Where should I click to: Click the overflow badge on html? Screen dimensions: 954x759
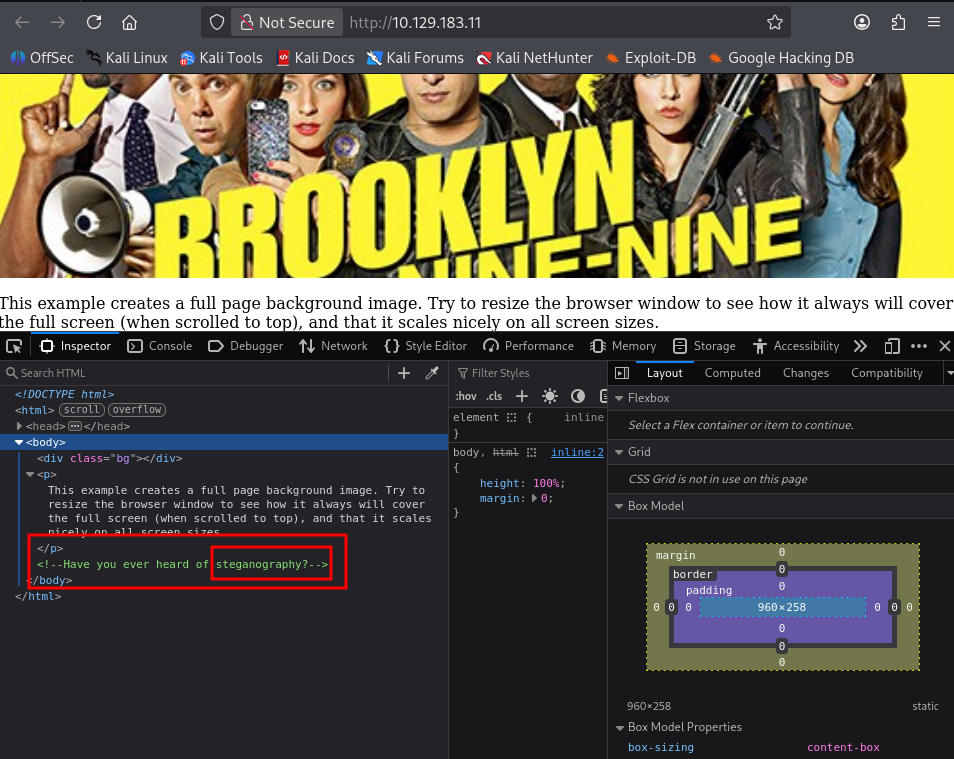pos(137,410)
